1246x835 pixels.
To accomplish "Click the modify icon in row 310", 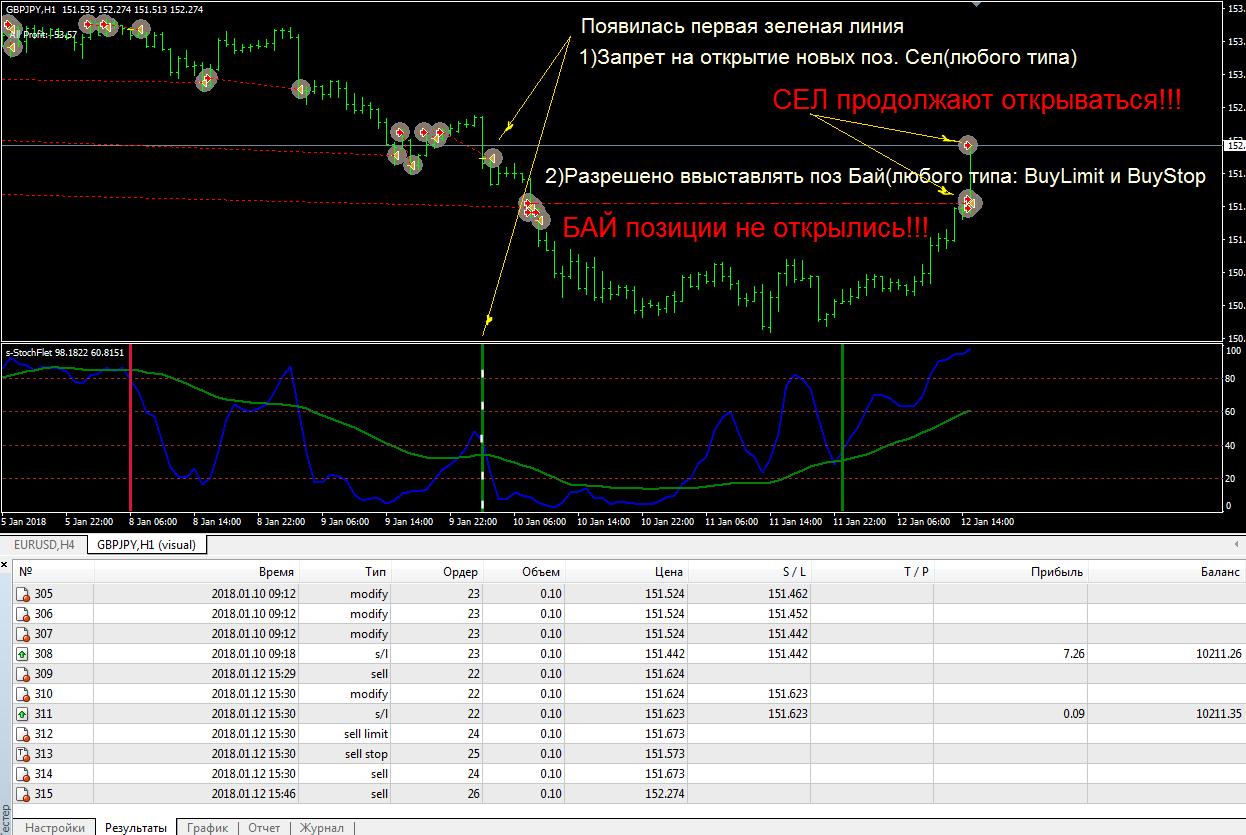I will [22, 694].
